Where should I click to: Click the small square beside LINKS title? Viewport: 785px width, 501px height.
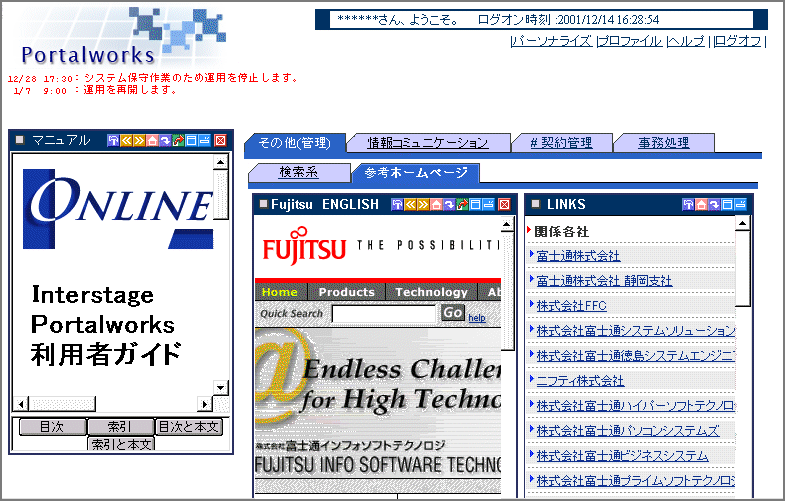(536, 204)
